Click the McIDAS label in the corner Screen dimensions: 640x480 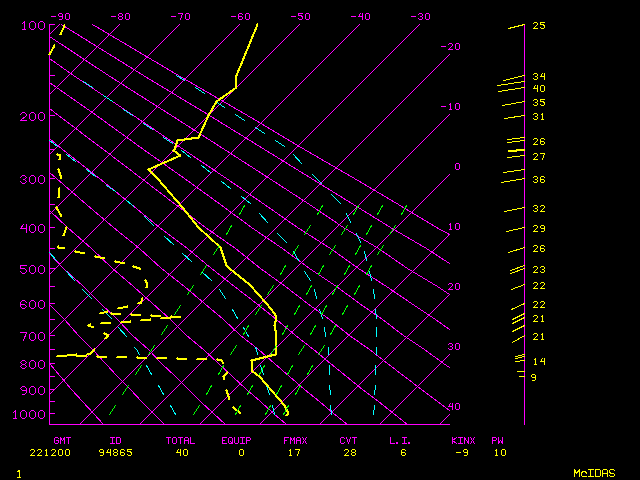[593, 473]
